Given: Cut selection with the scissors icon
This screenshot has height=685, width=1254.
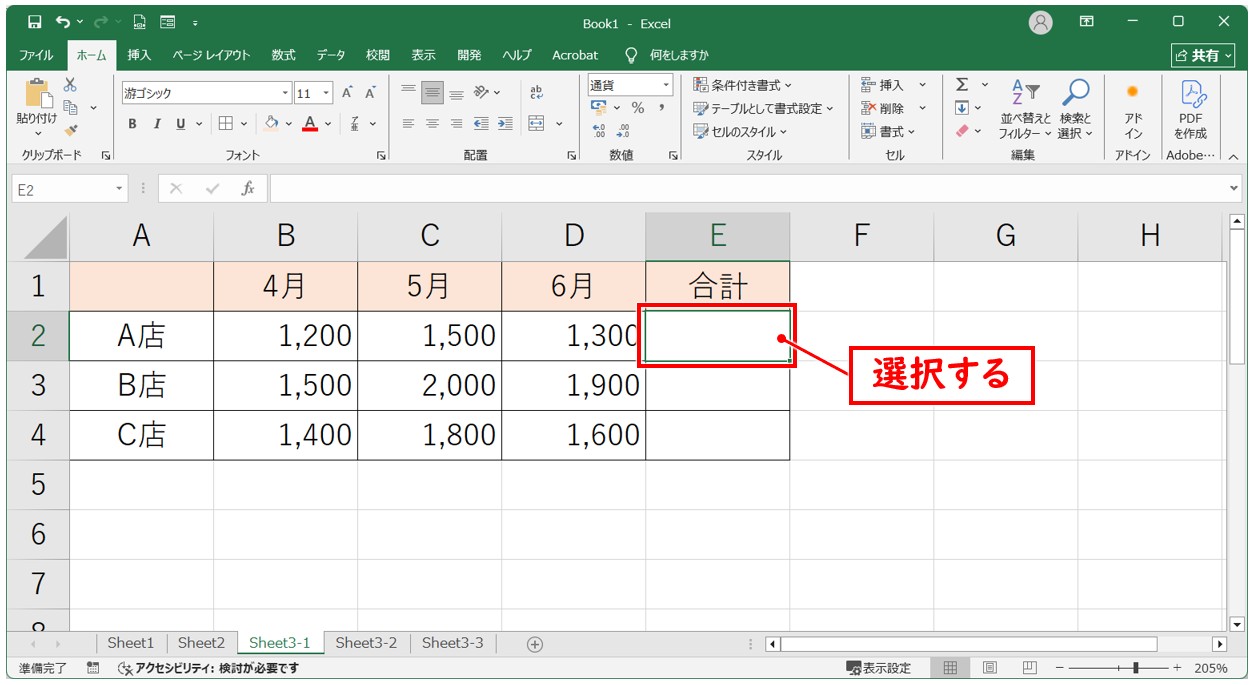Looking at the screenshot, I should pyautogui.click(x=70, y=86).
